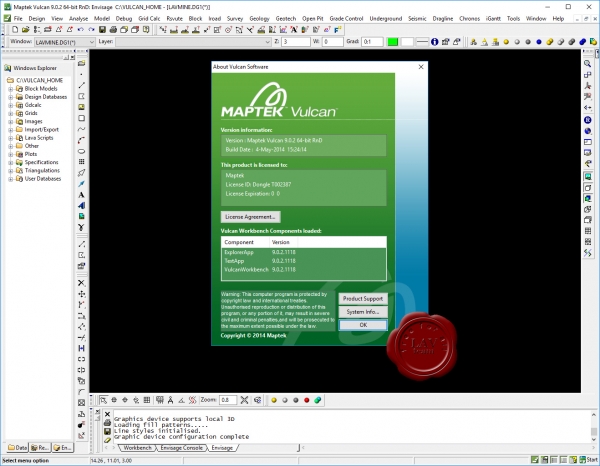The image size is (600, 466).
Task: Click the console save disk icon
Action: coord(108,431)
